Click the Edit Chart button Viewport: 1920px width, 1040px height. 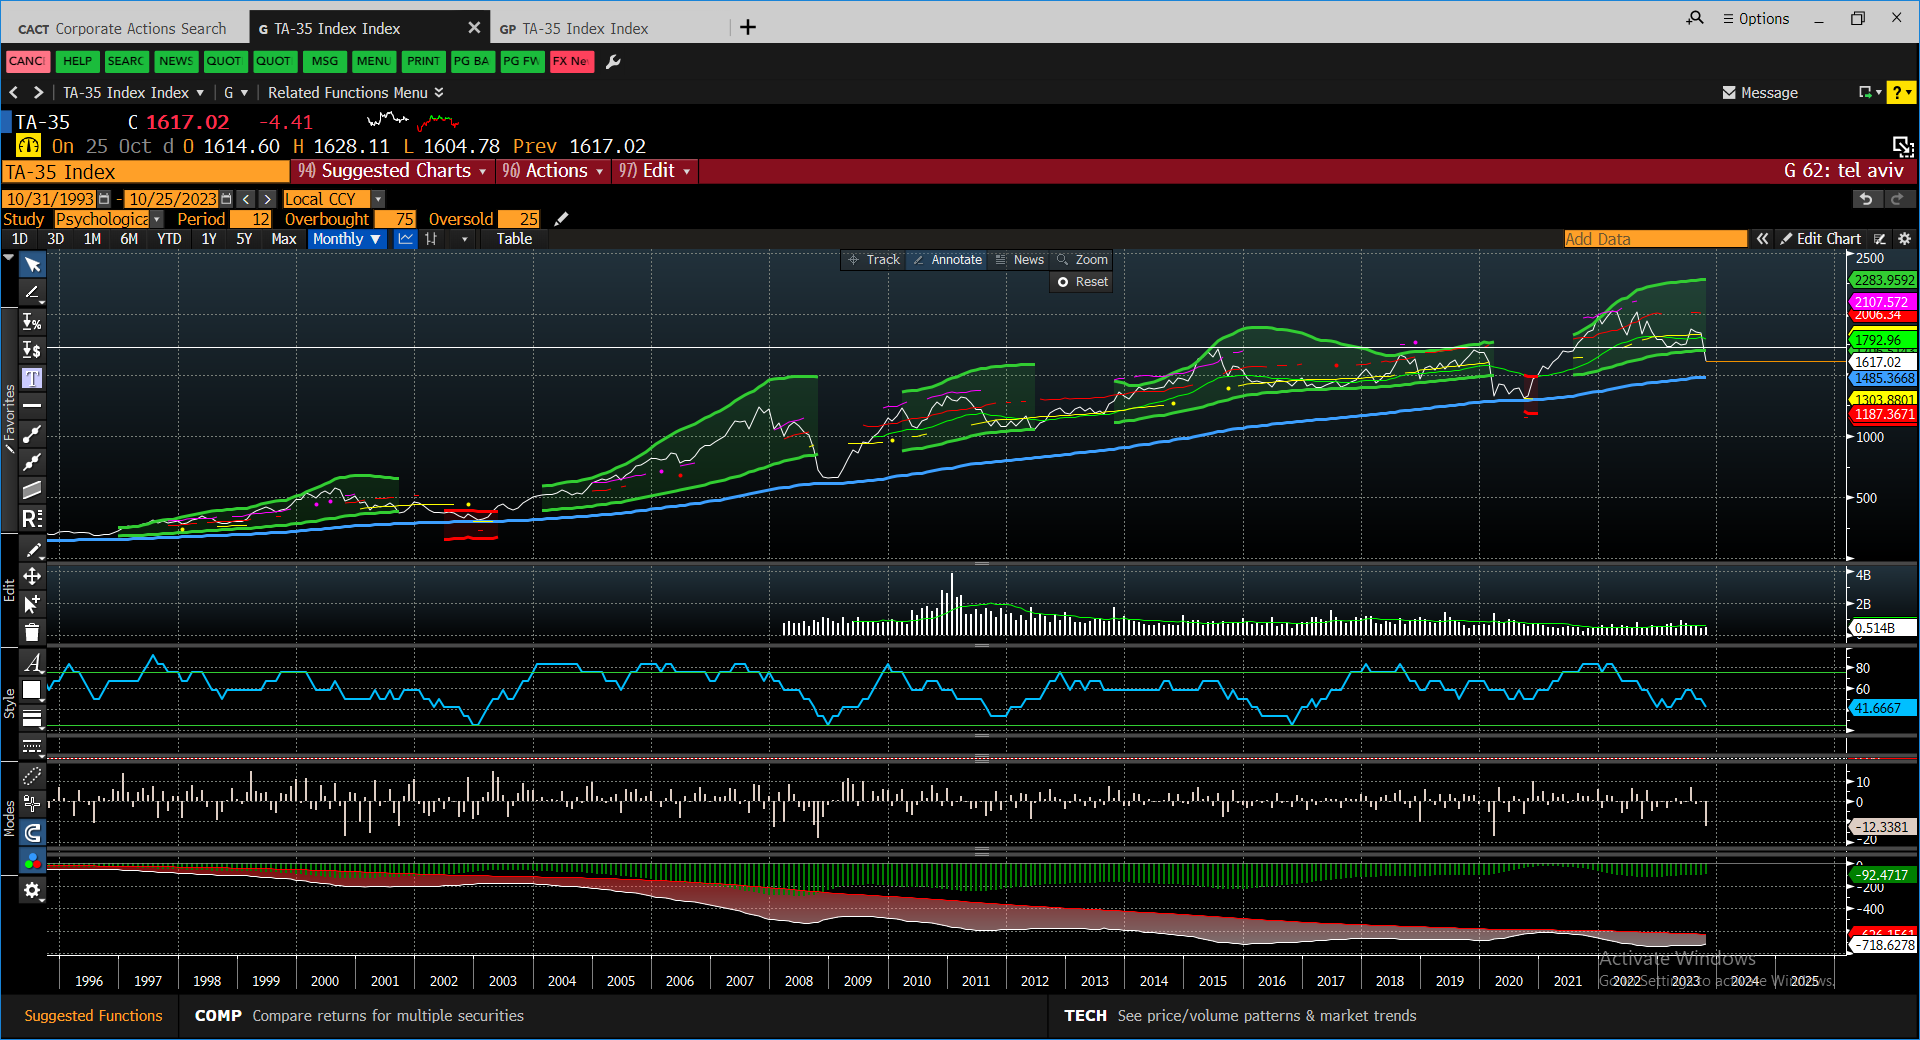[1820, 239]
